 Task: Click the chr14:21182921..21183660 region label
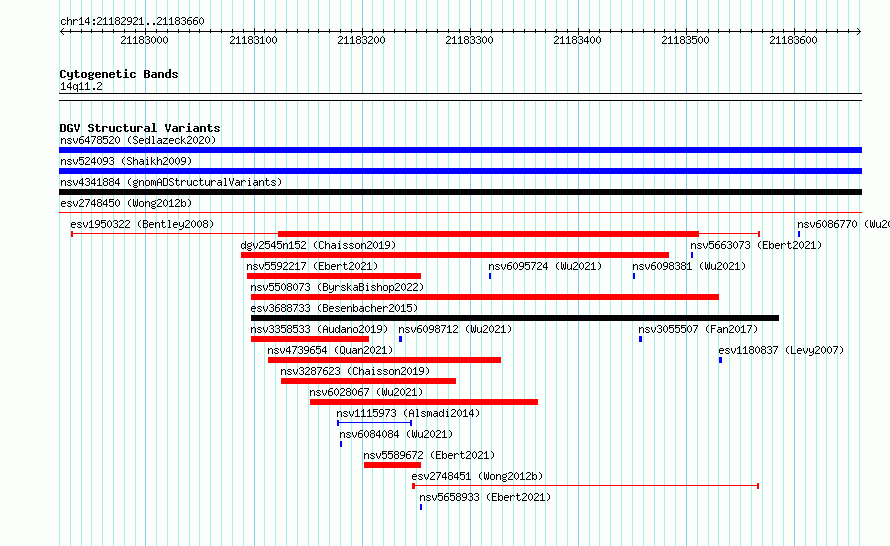click(x=132, y=22)
